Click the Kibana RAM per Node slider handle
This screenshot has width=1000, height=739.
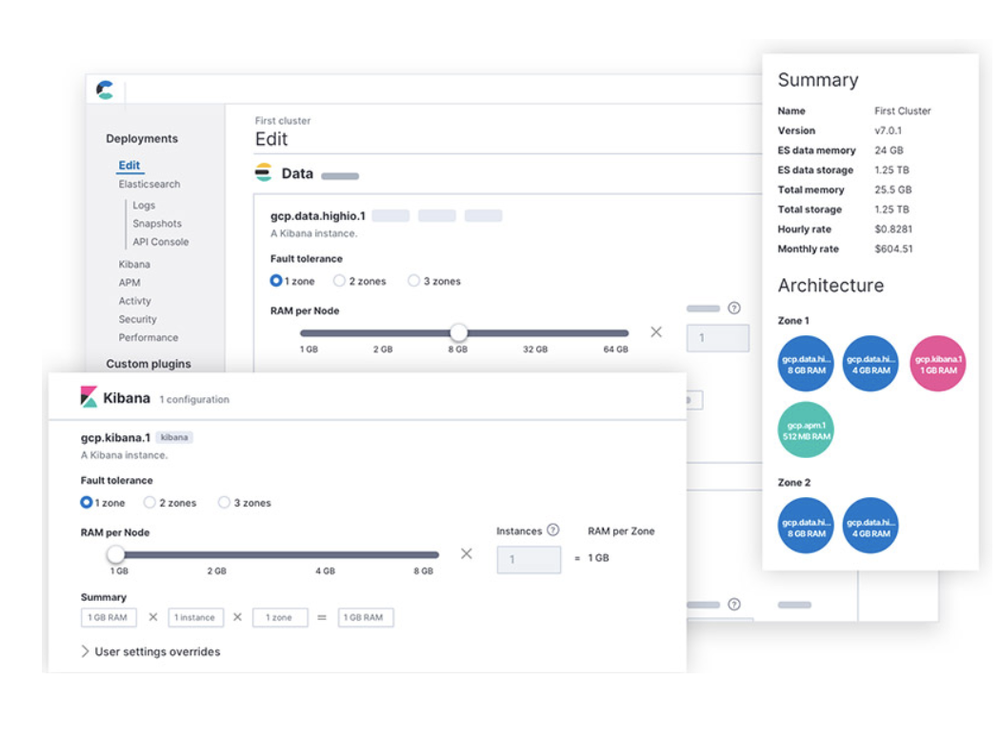(x=115, y=554)
